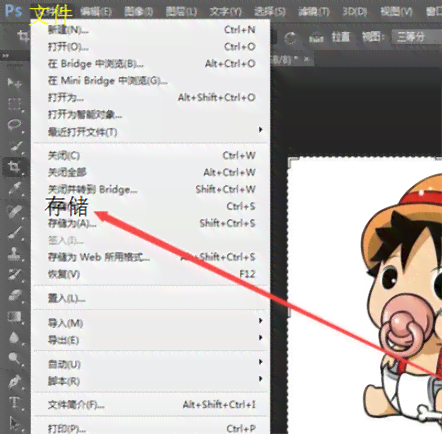Image resolution: width=442 pixels, height=434 pixels.
Task: Expand the 脚本(R) submenu
Action: (151, 381)
